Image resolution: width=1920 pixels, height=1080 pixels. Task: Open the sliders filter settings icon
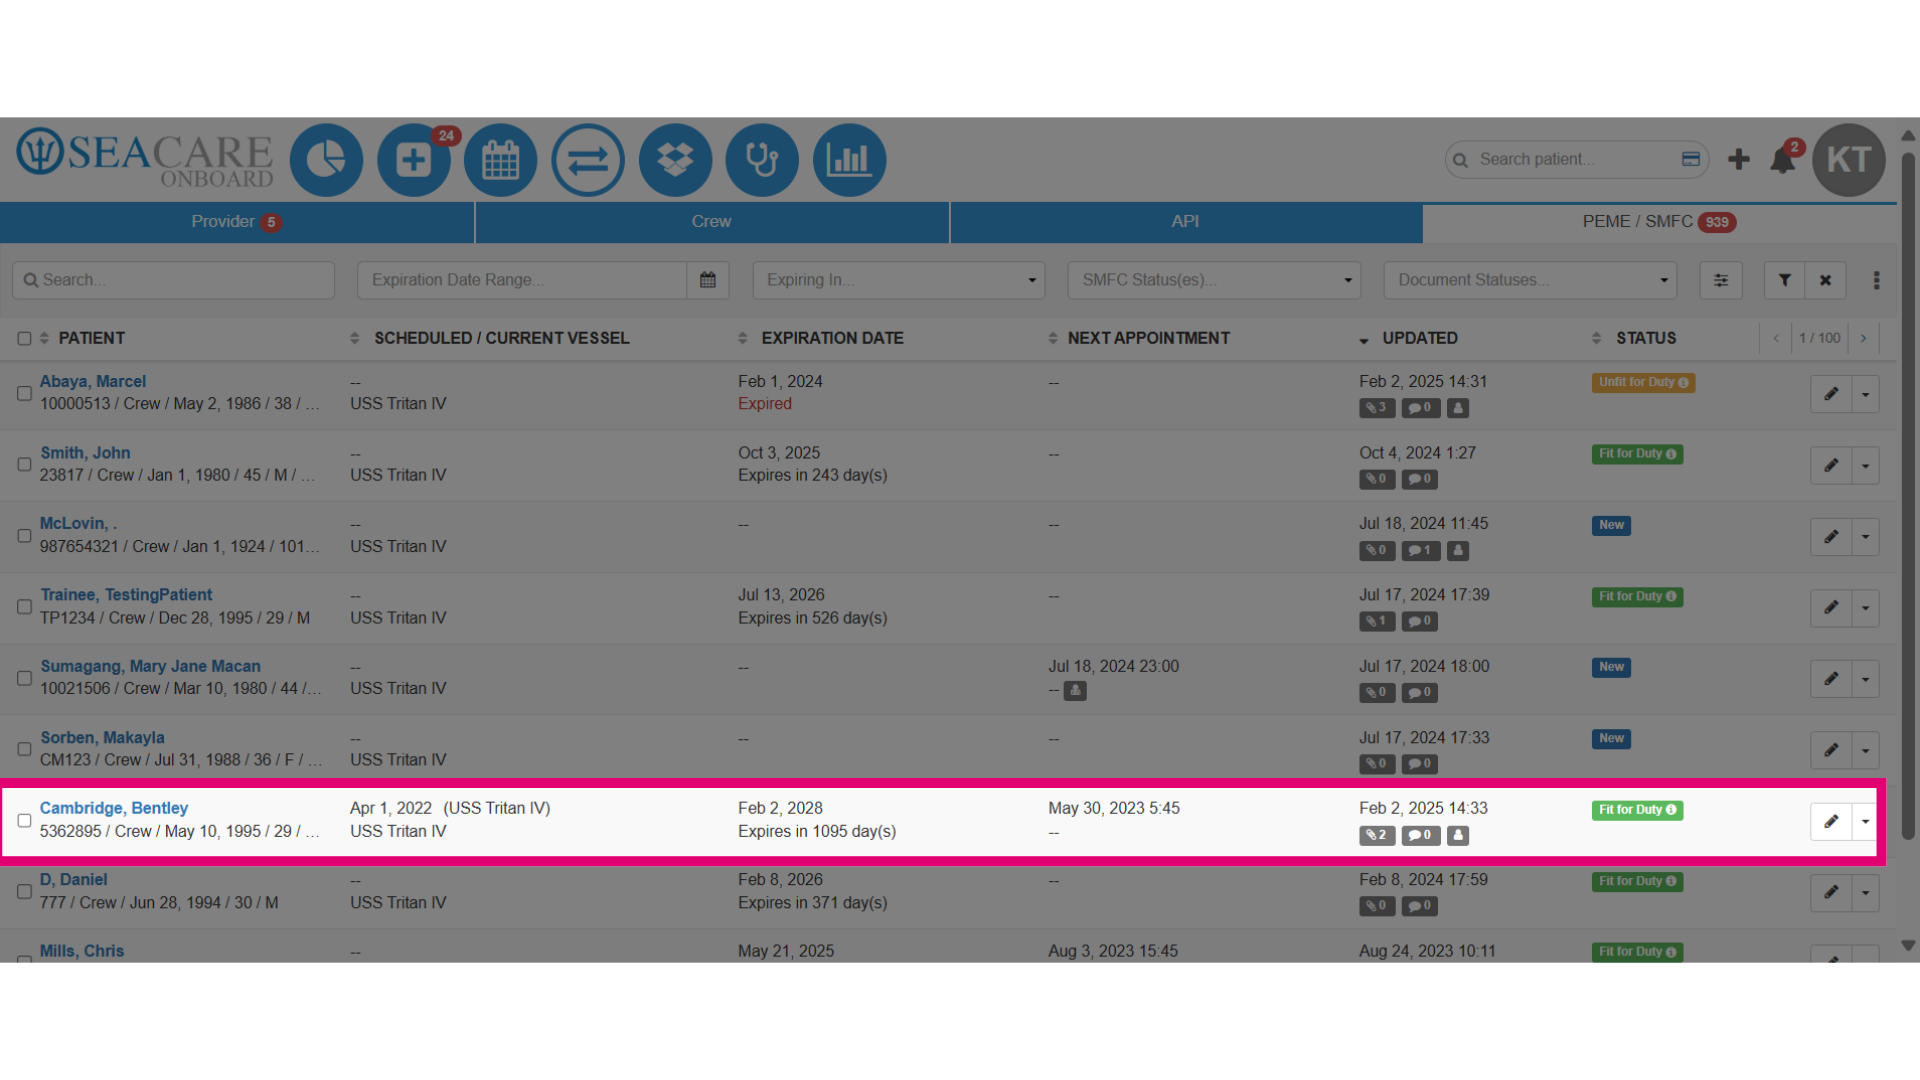point(1721,280)
